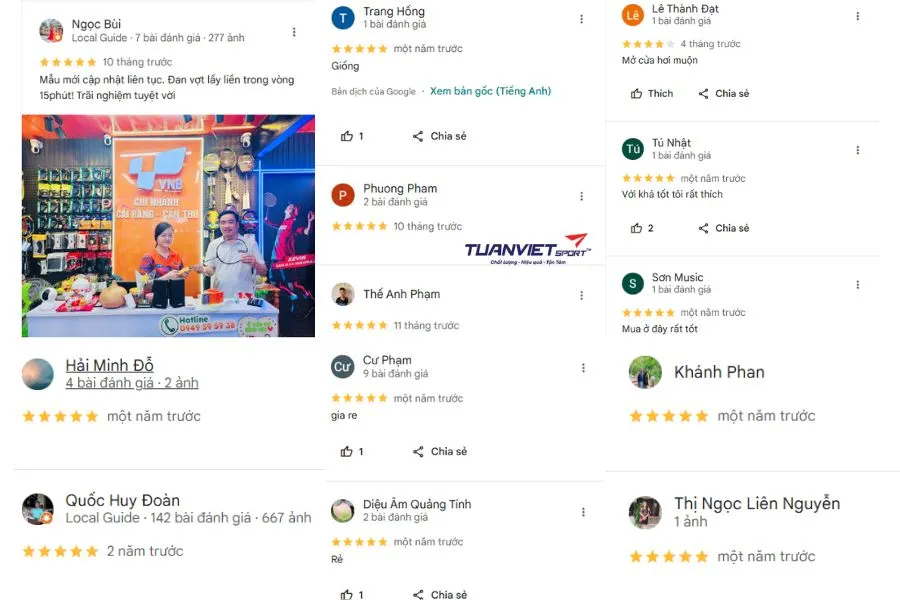
Task: Expand options for Sơn Music's review
Action: coord(858,285)
